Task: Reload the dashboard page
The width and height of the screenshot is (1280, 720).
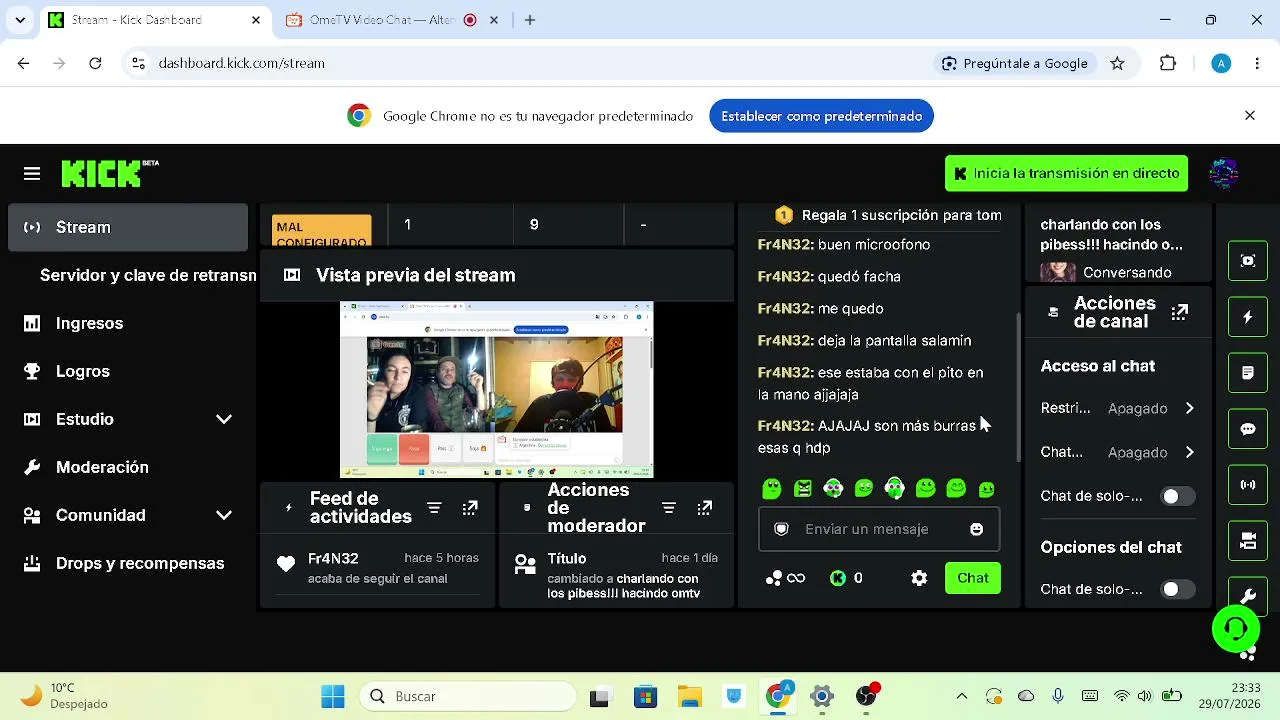Action: 95,63
